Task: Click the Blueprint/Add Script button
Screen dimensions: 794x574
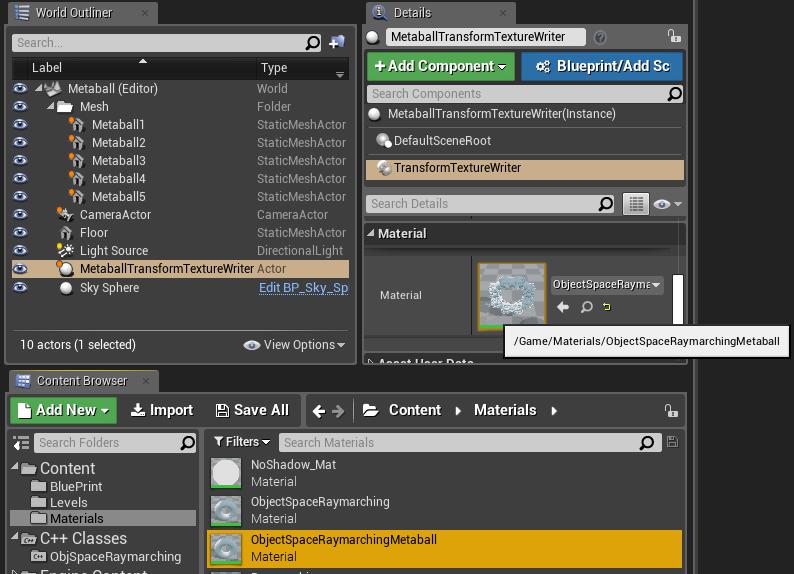Action: [x=602, y=66]
